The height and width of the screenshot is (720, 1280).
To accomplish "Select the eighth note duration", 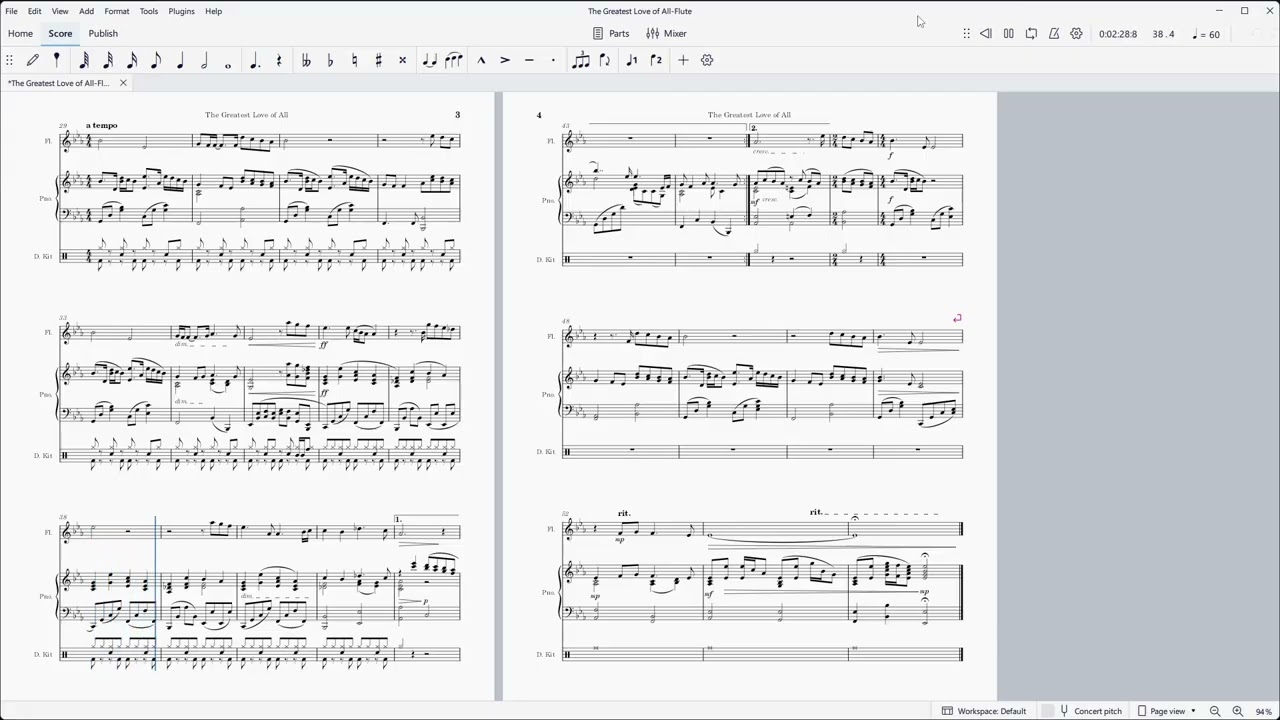I will (x=156, y=60).
